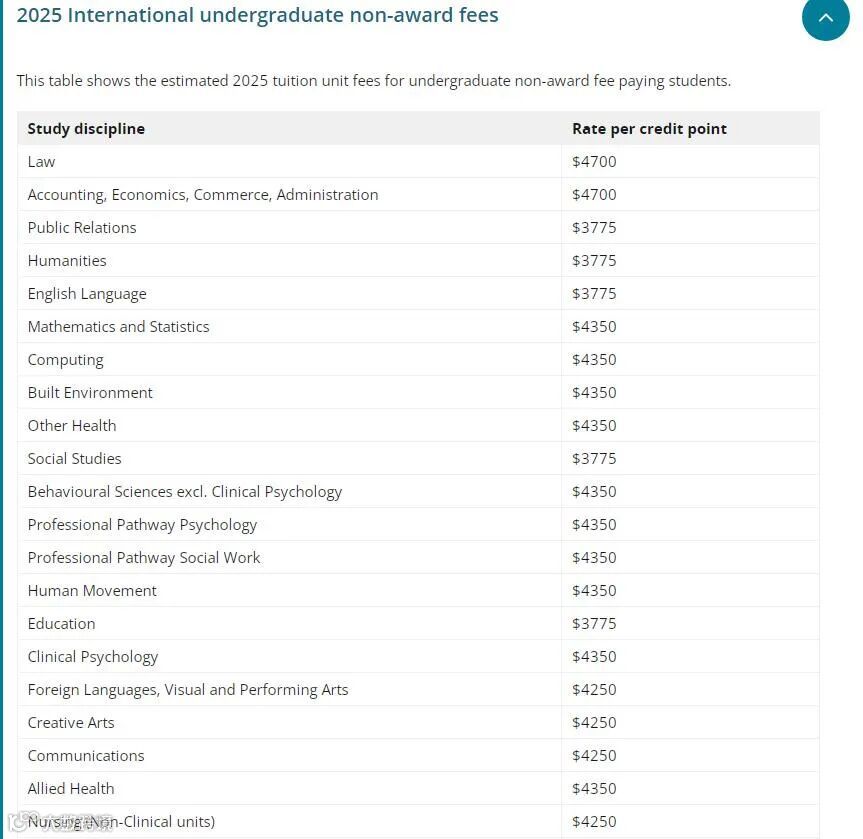Select the English Language row text
Image resolution: width=863 pixels, height=839 pixels.
87,294
